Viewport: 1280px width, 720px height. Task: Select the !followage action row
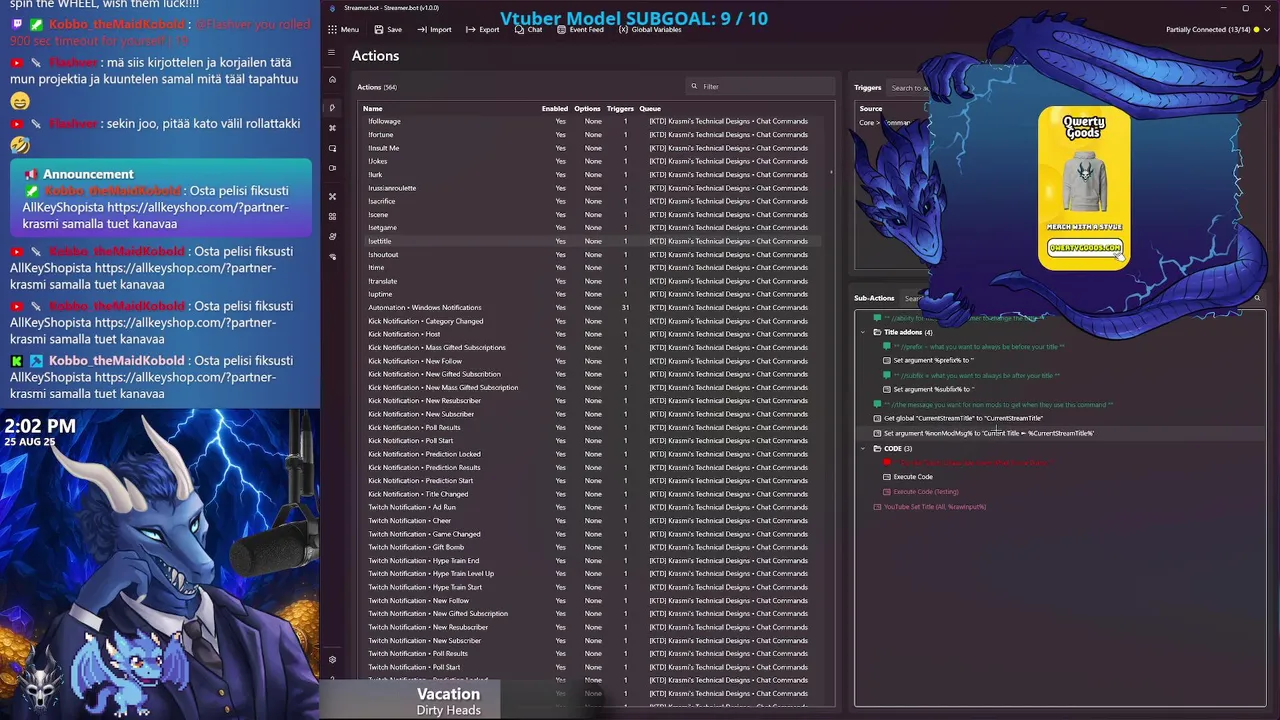590,121
